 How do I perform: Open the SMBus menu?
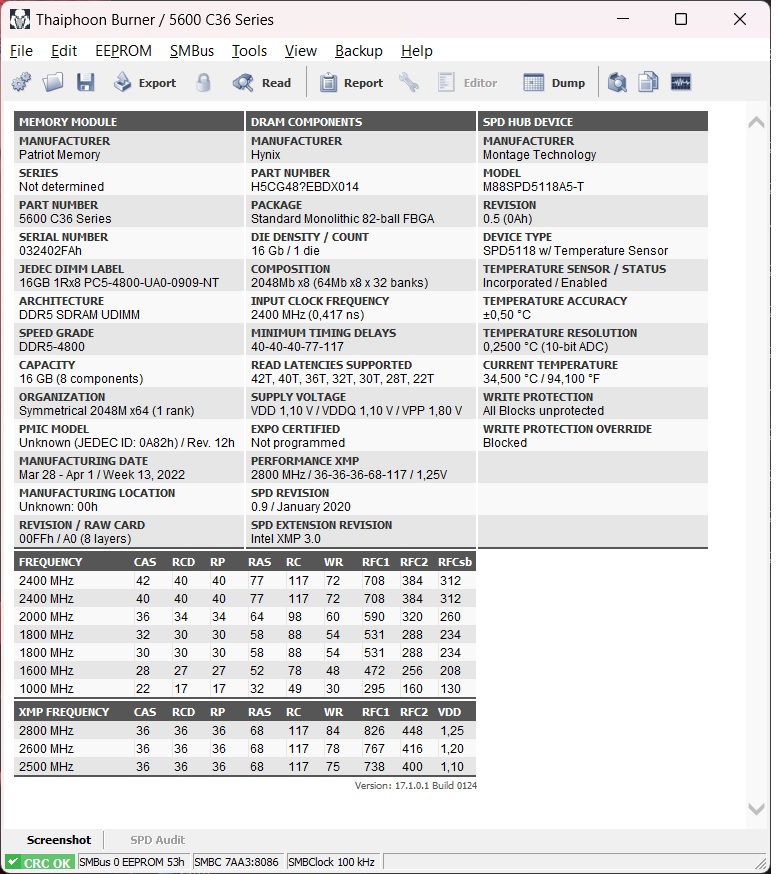pyautogui.click(x=192, y=51)
